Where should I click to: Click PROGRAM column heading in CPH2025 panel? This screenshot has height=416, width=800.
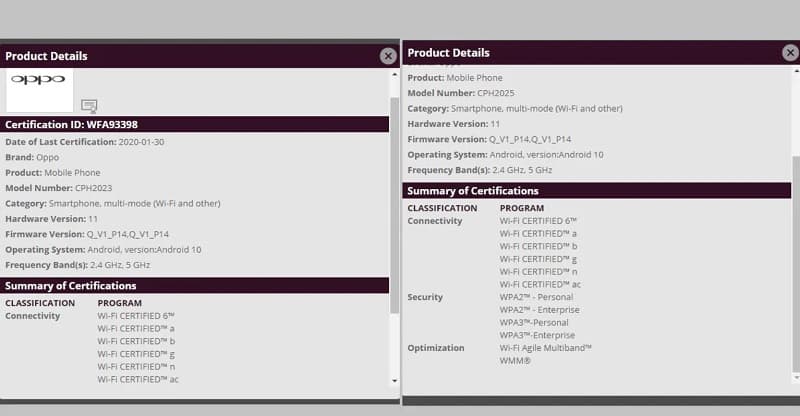tap(522, 208)
